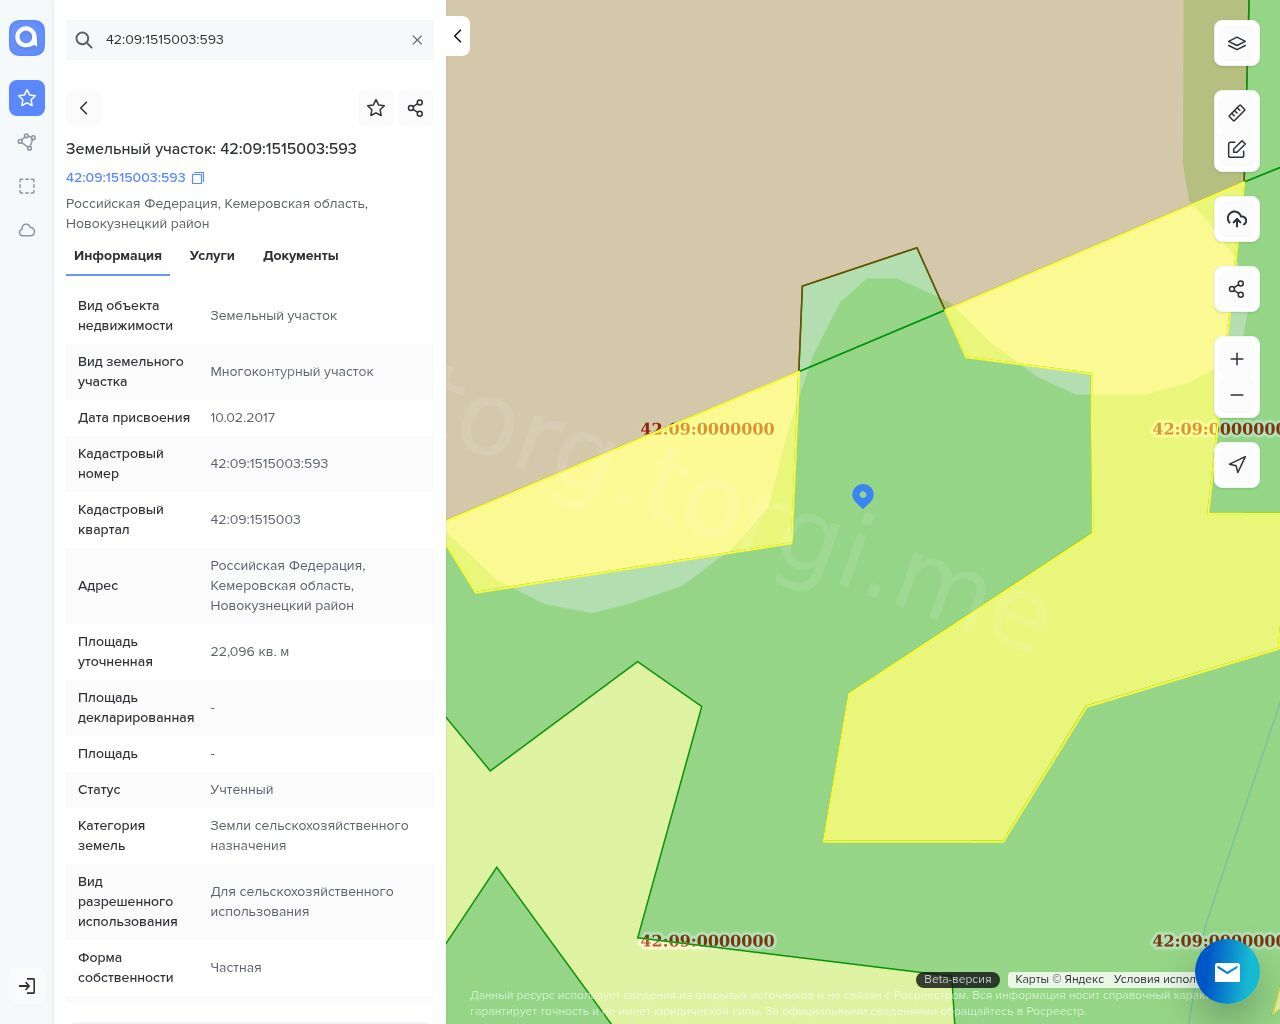The height and width of the screenshot is (1024, 1280).
Task: Open the Документы tab
Action: pos(300,256)
